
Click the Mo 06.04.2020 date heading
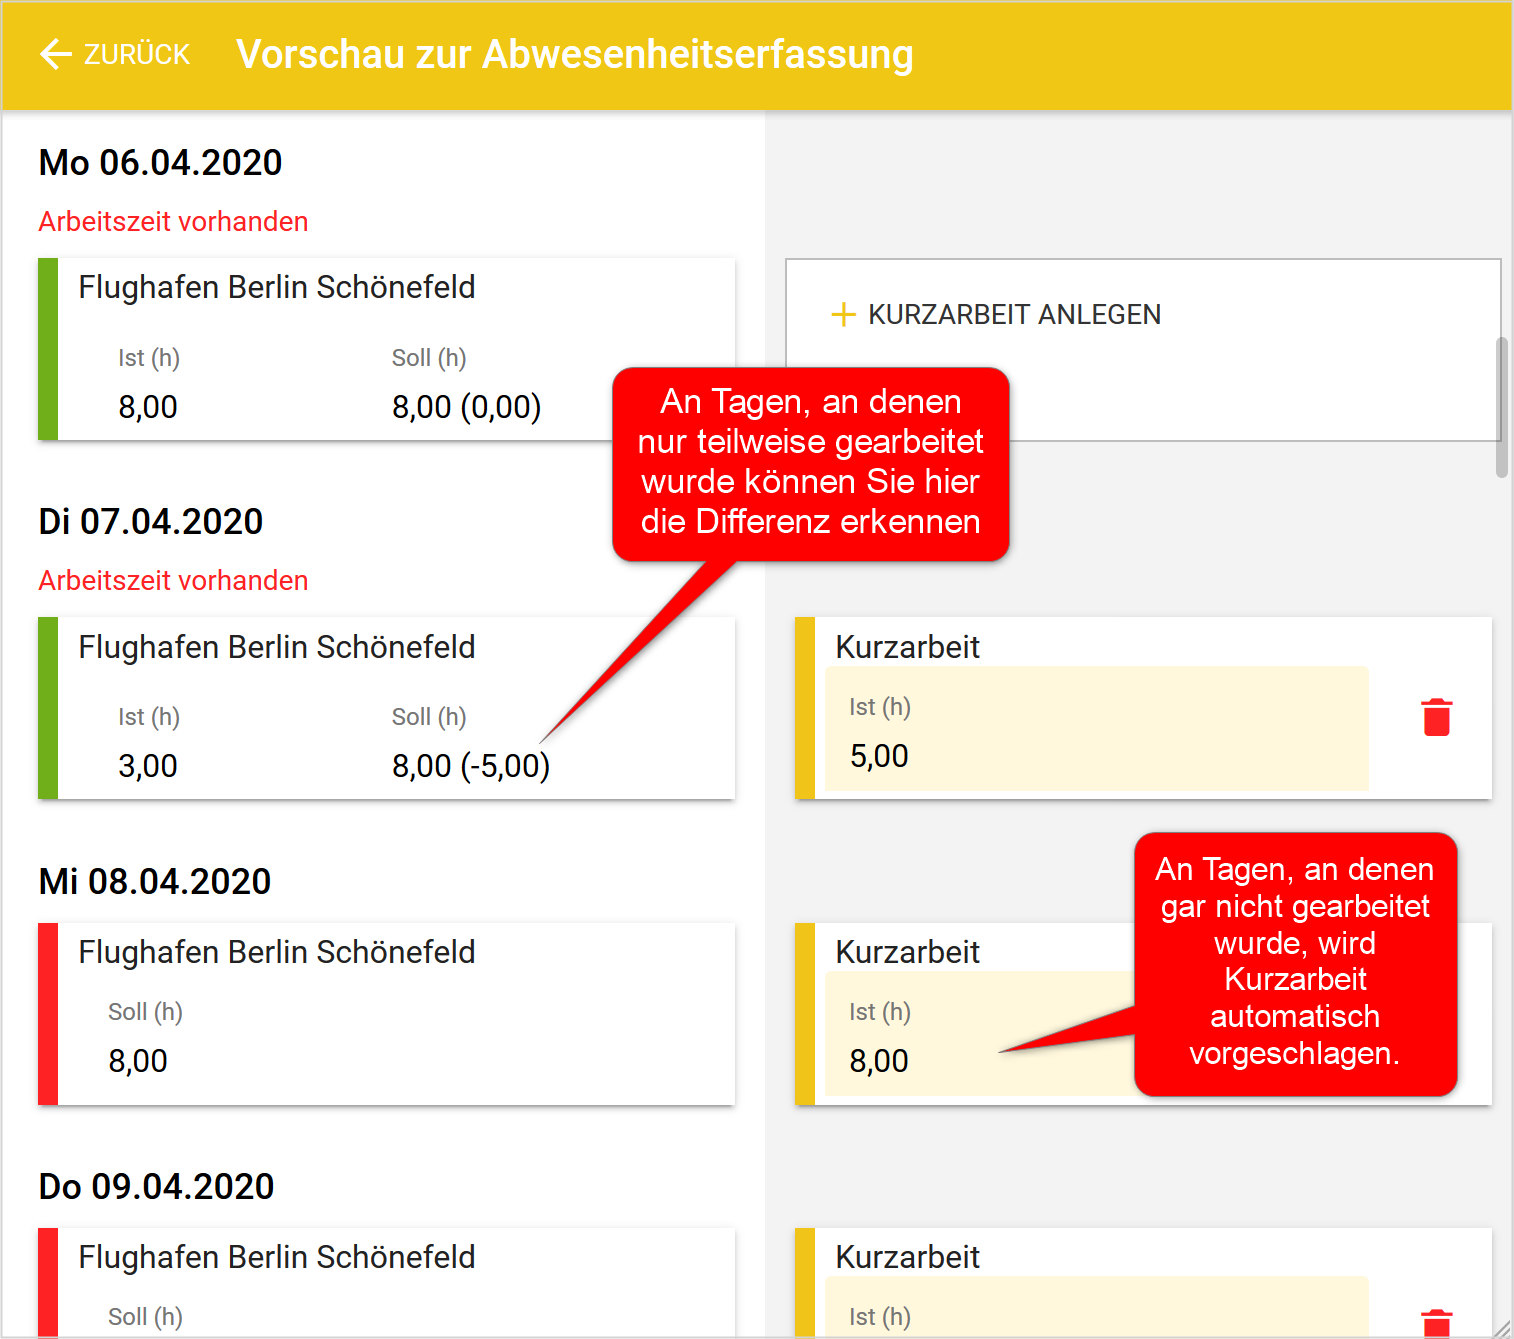160,162
